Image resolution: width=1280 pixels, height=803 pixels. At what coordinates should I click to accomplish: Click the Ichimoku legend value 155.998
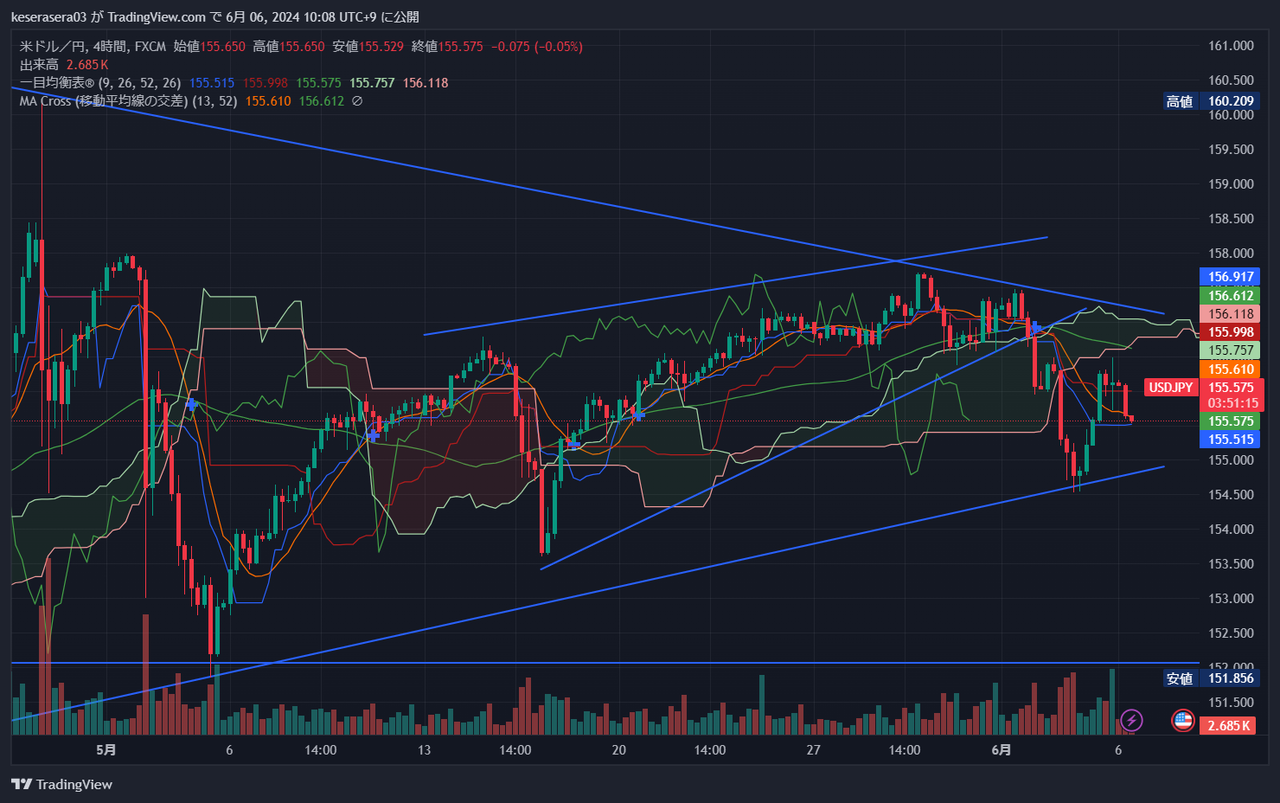[265, 83]
